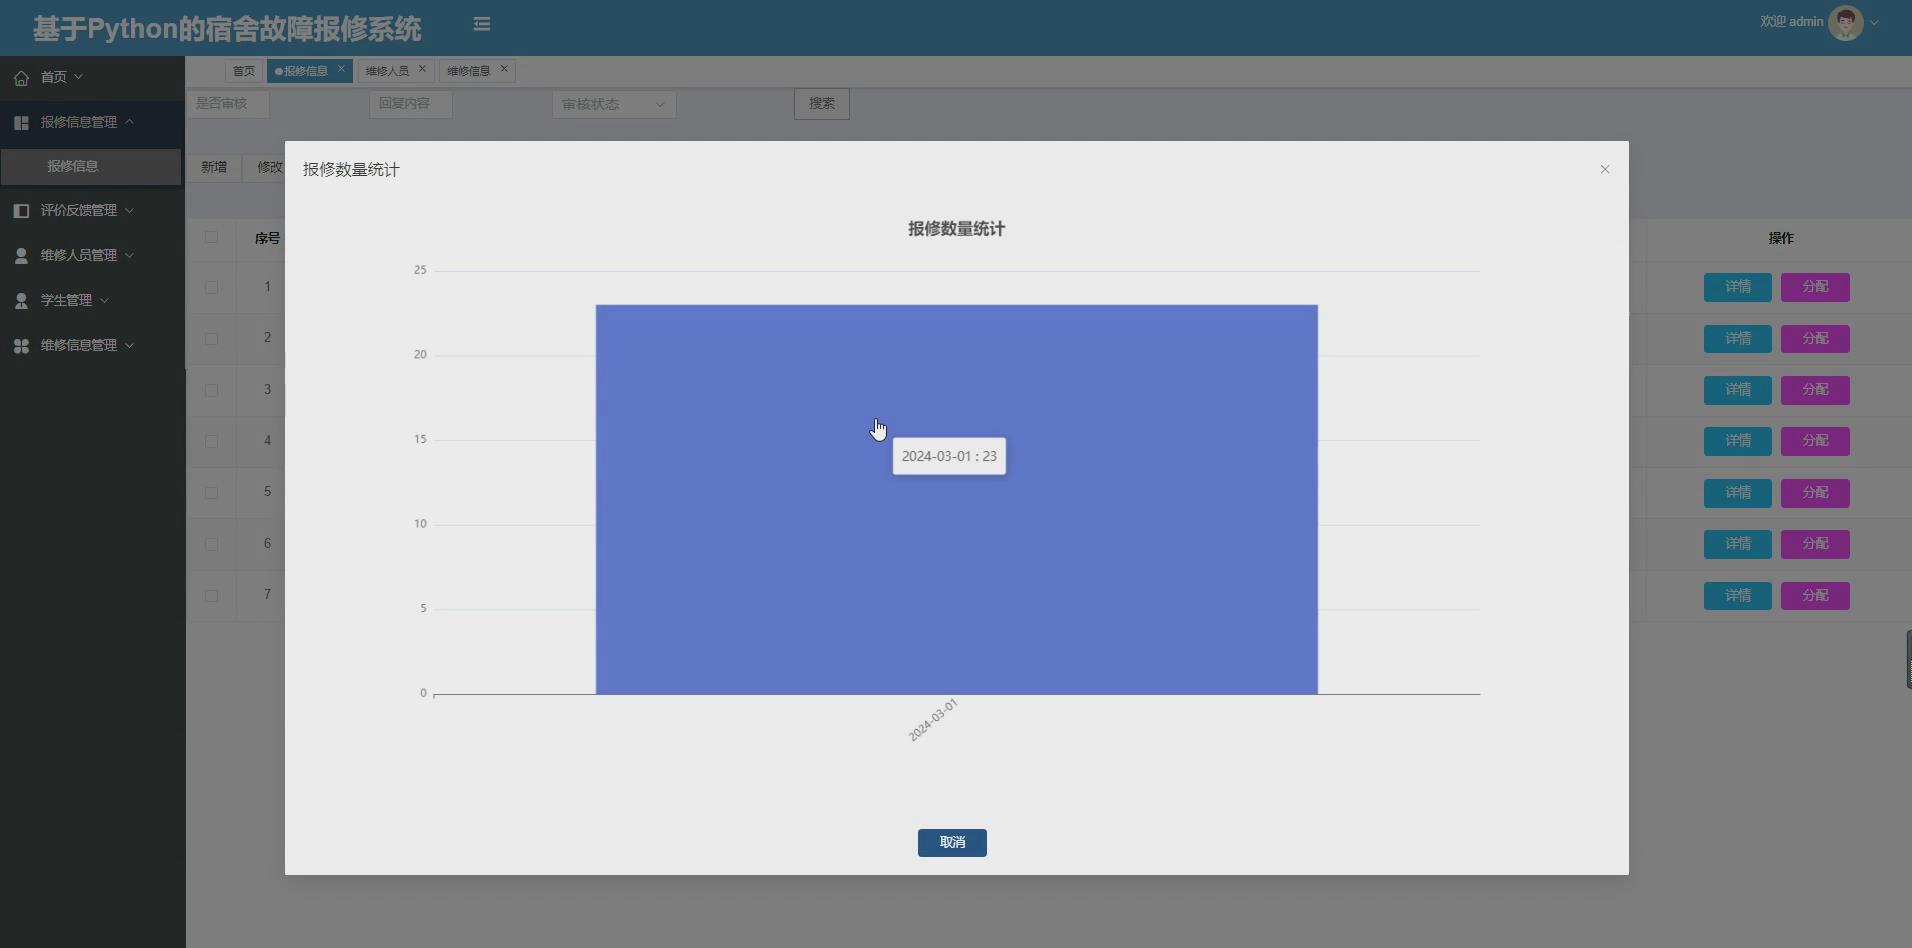Click the home icon in sidebar
Image resolution: width=1912 pixels, height=948 pixels.
point(21,77)
